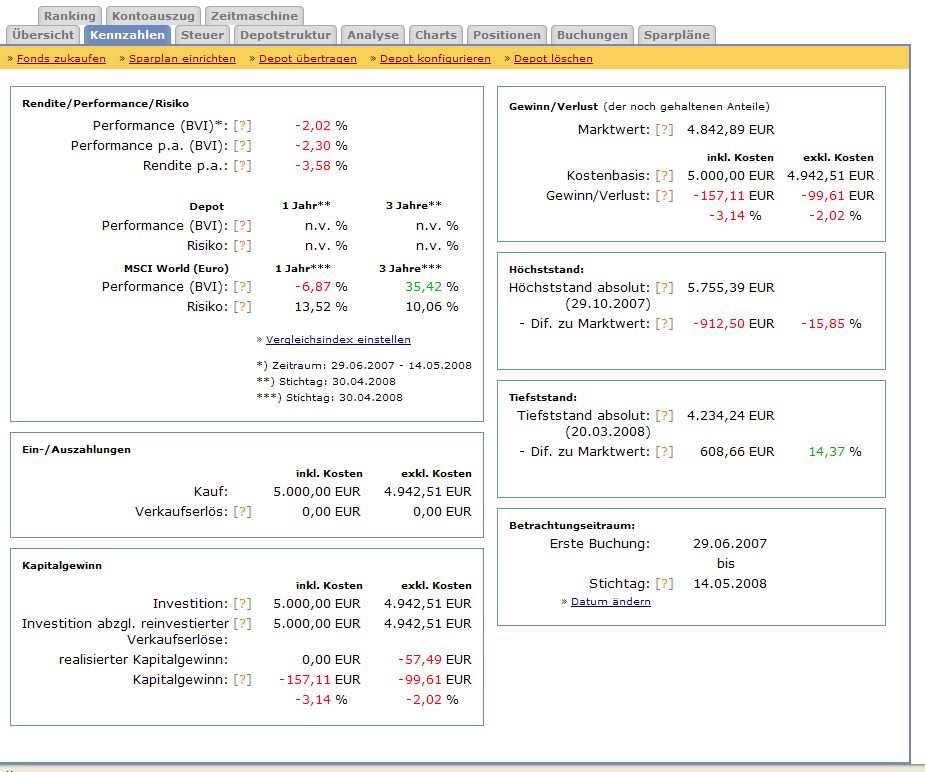This screenshot has width=925, height=772.
Task: Switch to the Kontoauszug tab
Action: pos(153,16)
